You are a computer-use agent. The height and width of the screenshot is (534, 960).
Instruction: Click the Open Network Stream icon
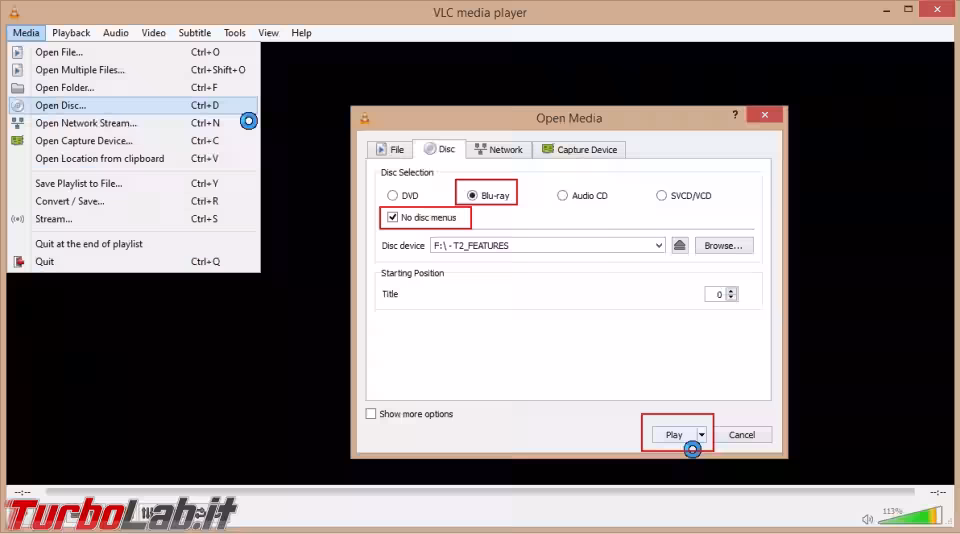(18, 123)
